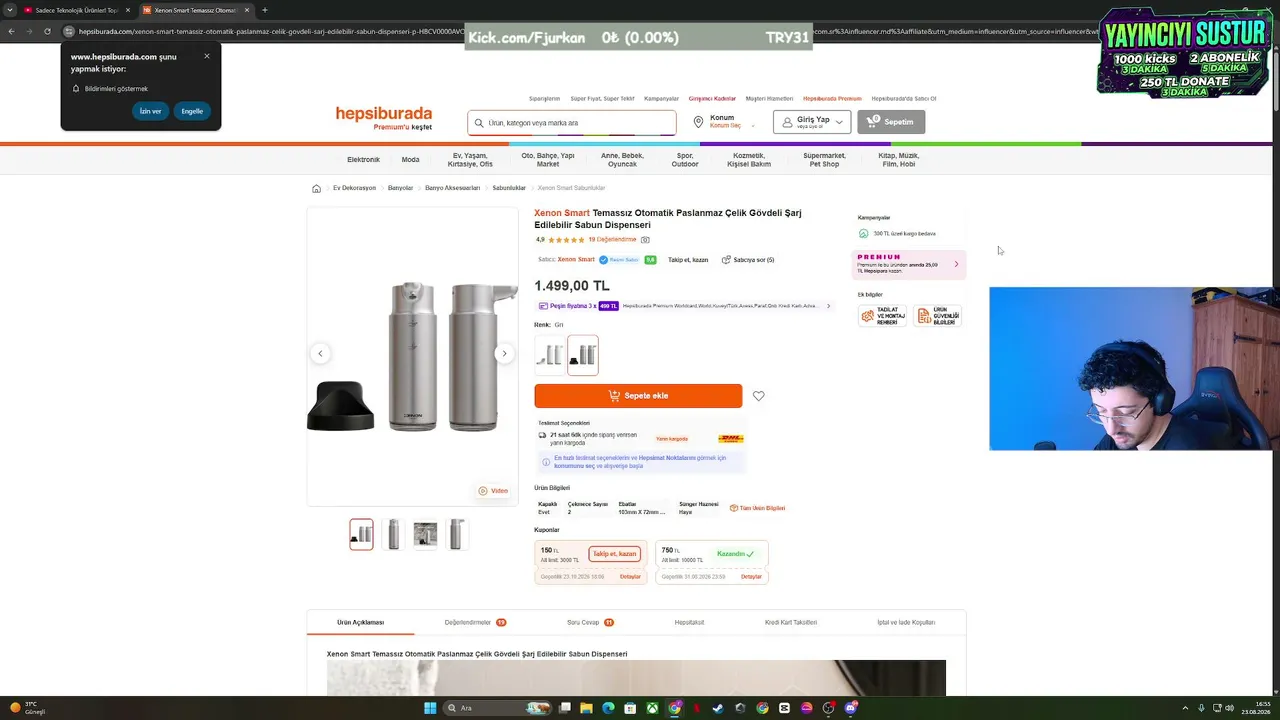
Task: Expand the Giriş Yap account dropdown
Action: 812,122
